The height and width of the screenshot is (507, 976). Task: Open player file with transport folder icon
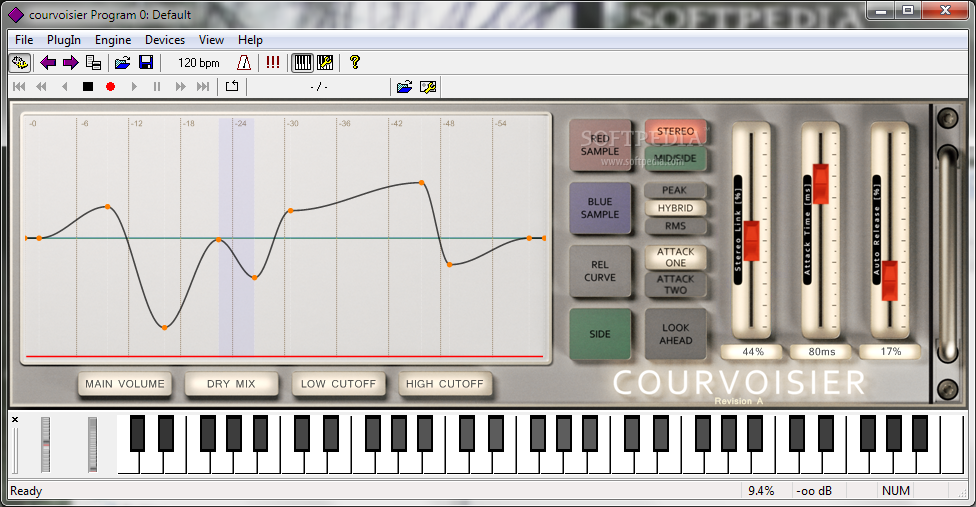click(405, 86)
